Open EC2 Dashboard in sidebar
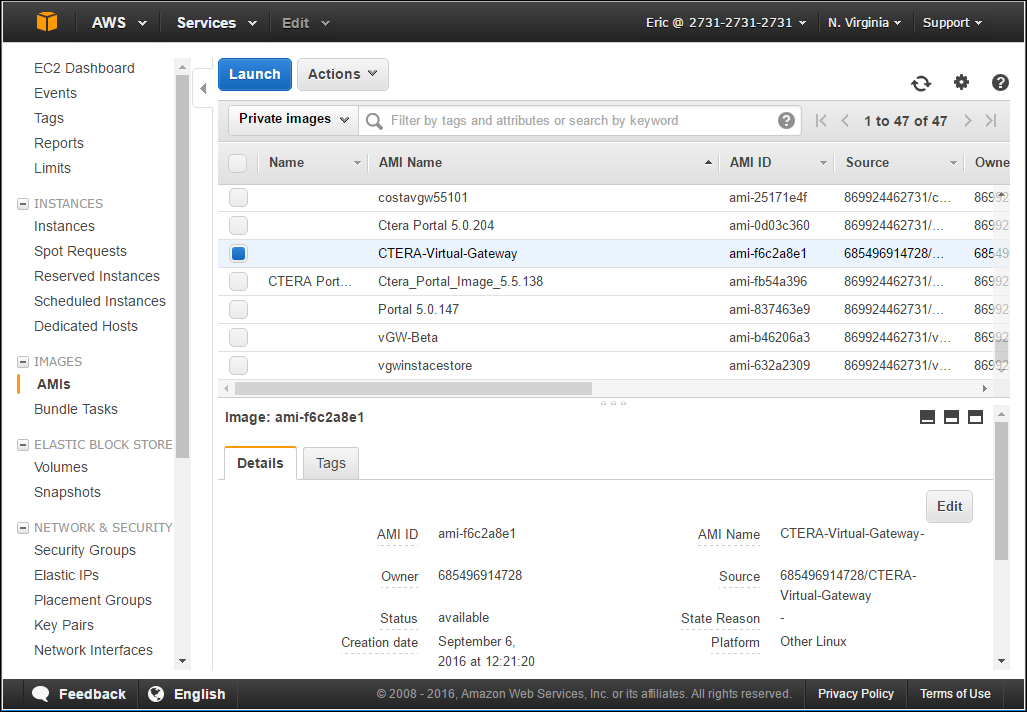Viewport: 1027px width, 712px height. (84, 68)
